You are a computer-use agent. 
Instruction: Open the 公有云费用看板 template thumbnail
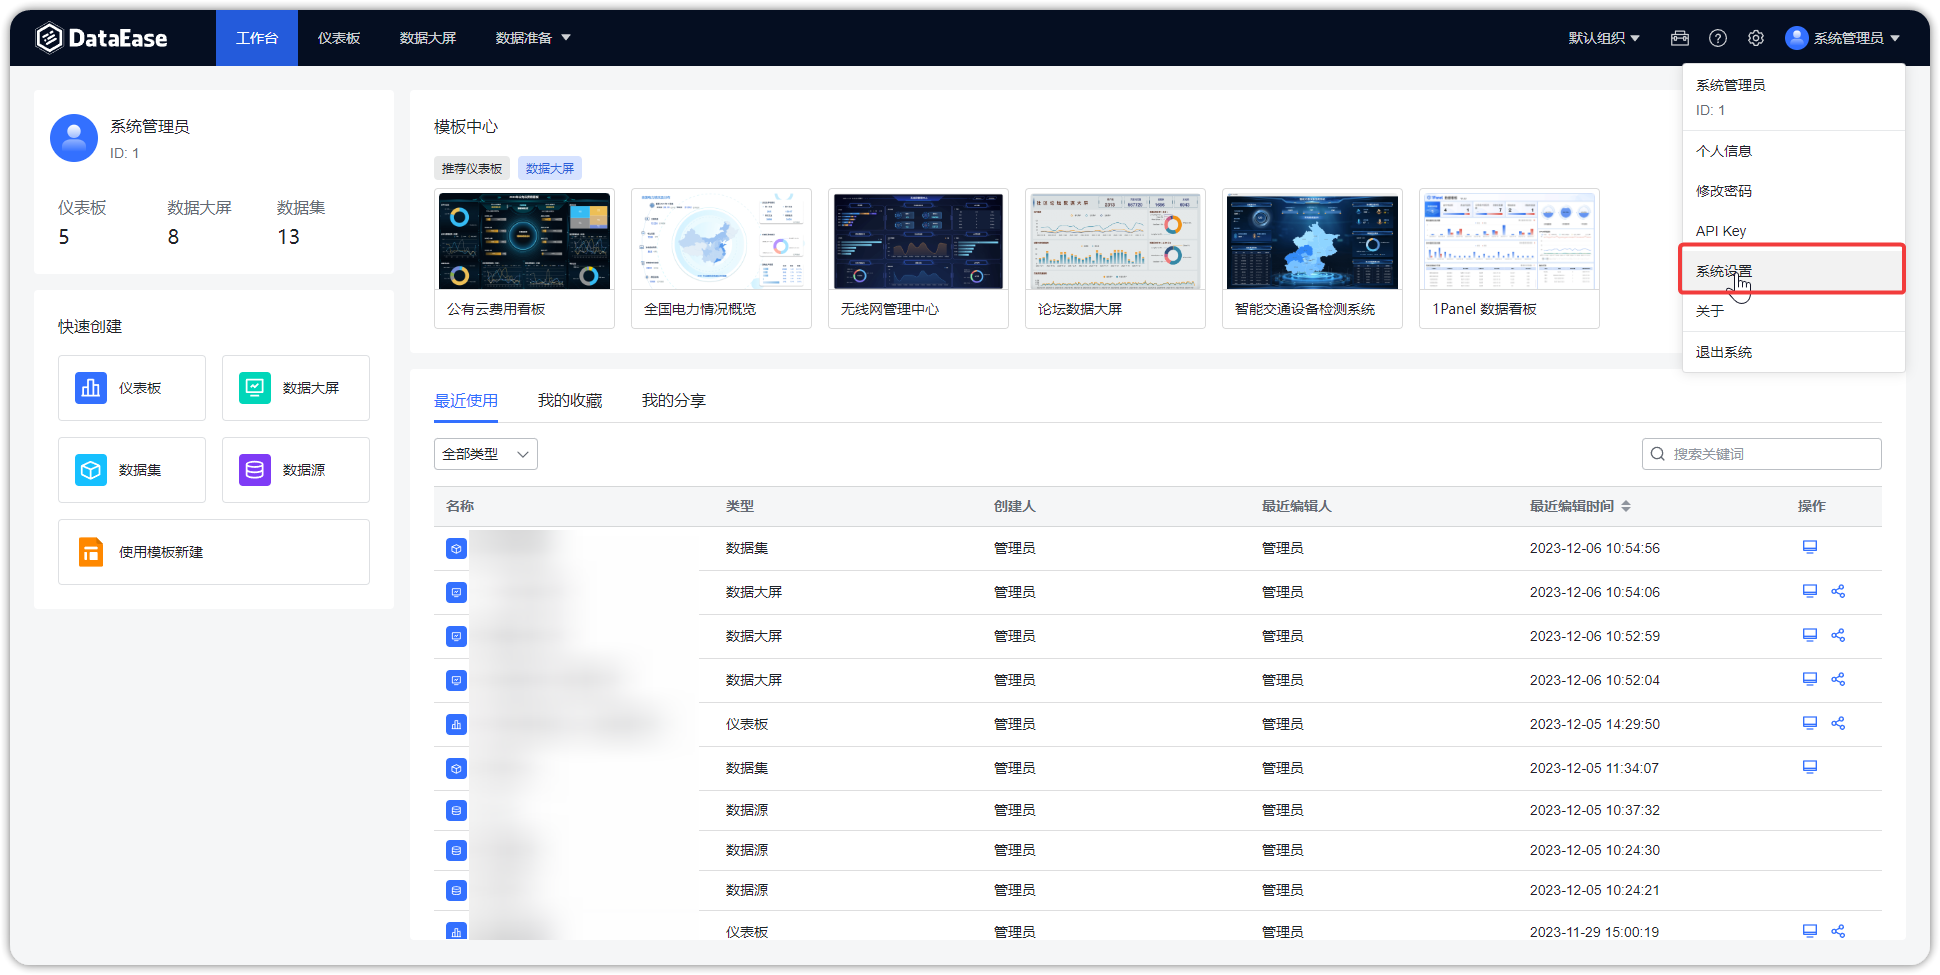coord(524,240)
